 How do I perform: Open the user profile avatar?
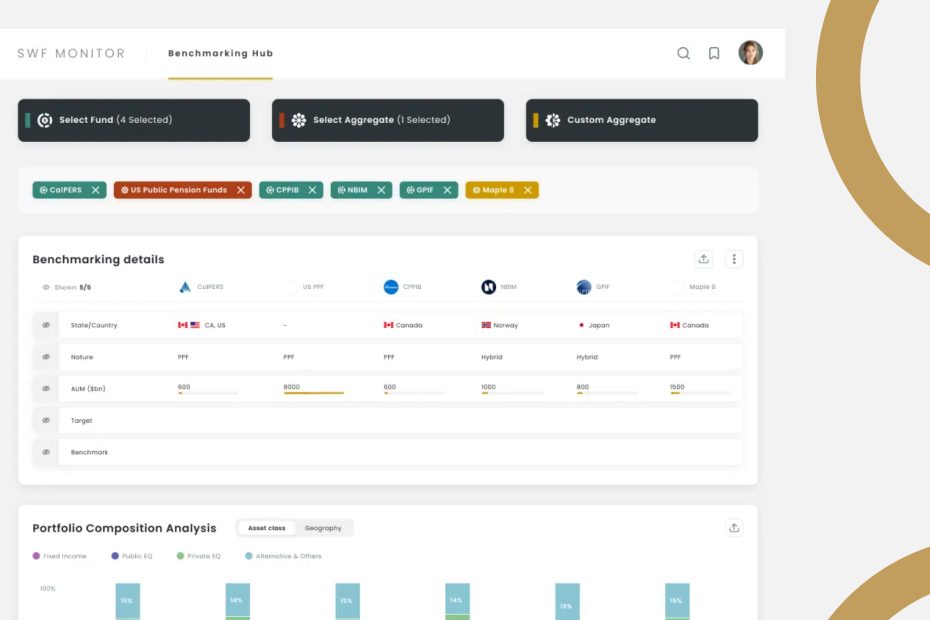point(750,53)
